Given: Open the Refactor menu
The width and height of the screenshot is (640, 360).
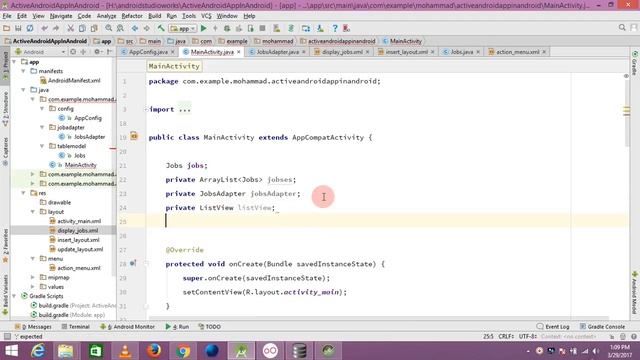Looking at the screenshot, I should point(132,16).
